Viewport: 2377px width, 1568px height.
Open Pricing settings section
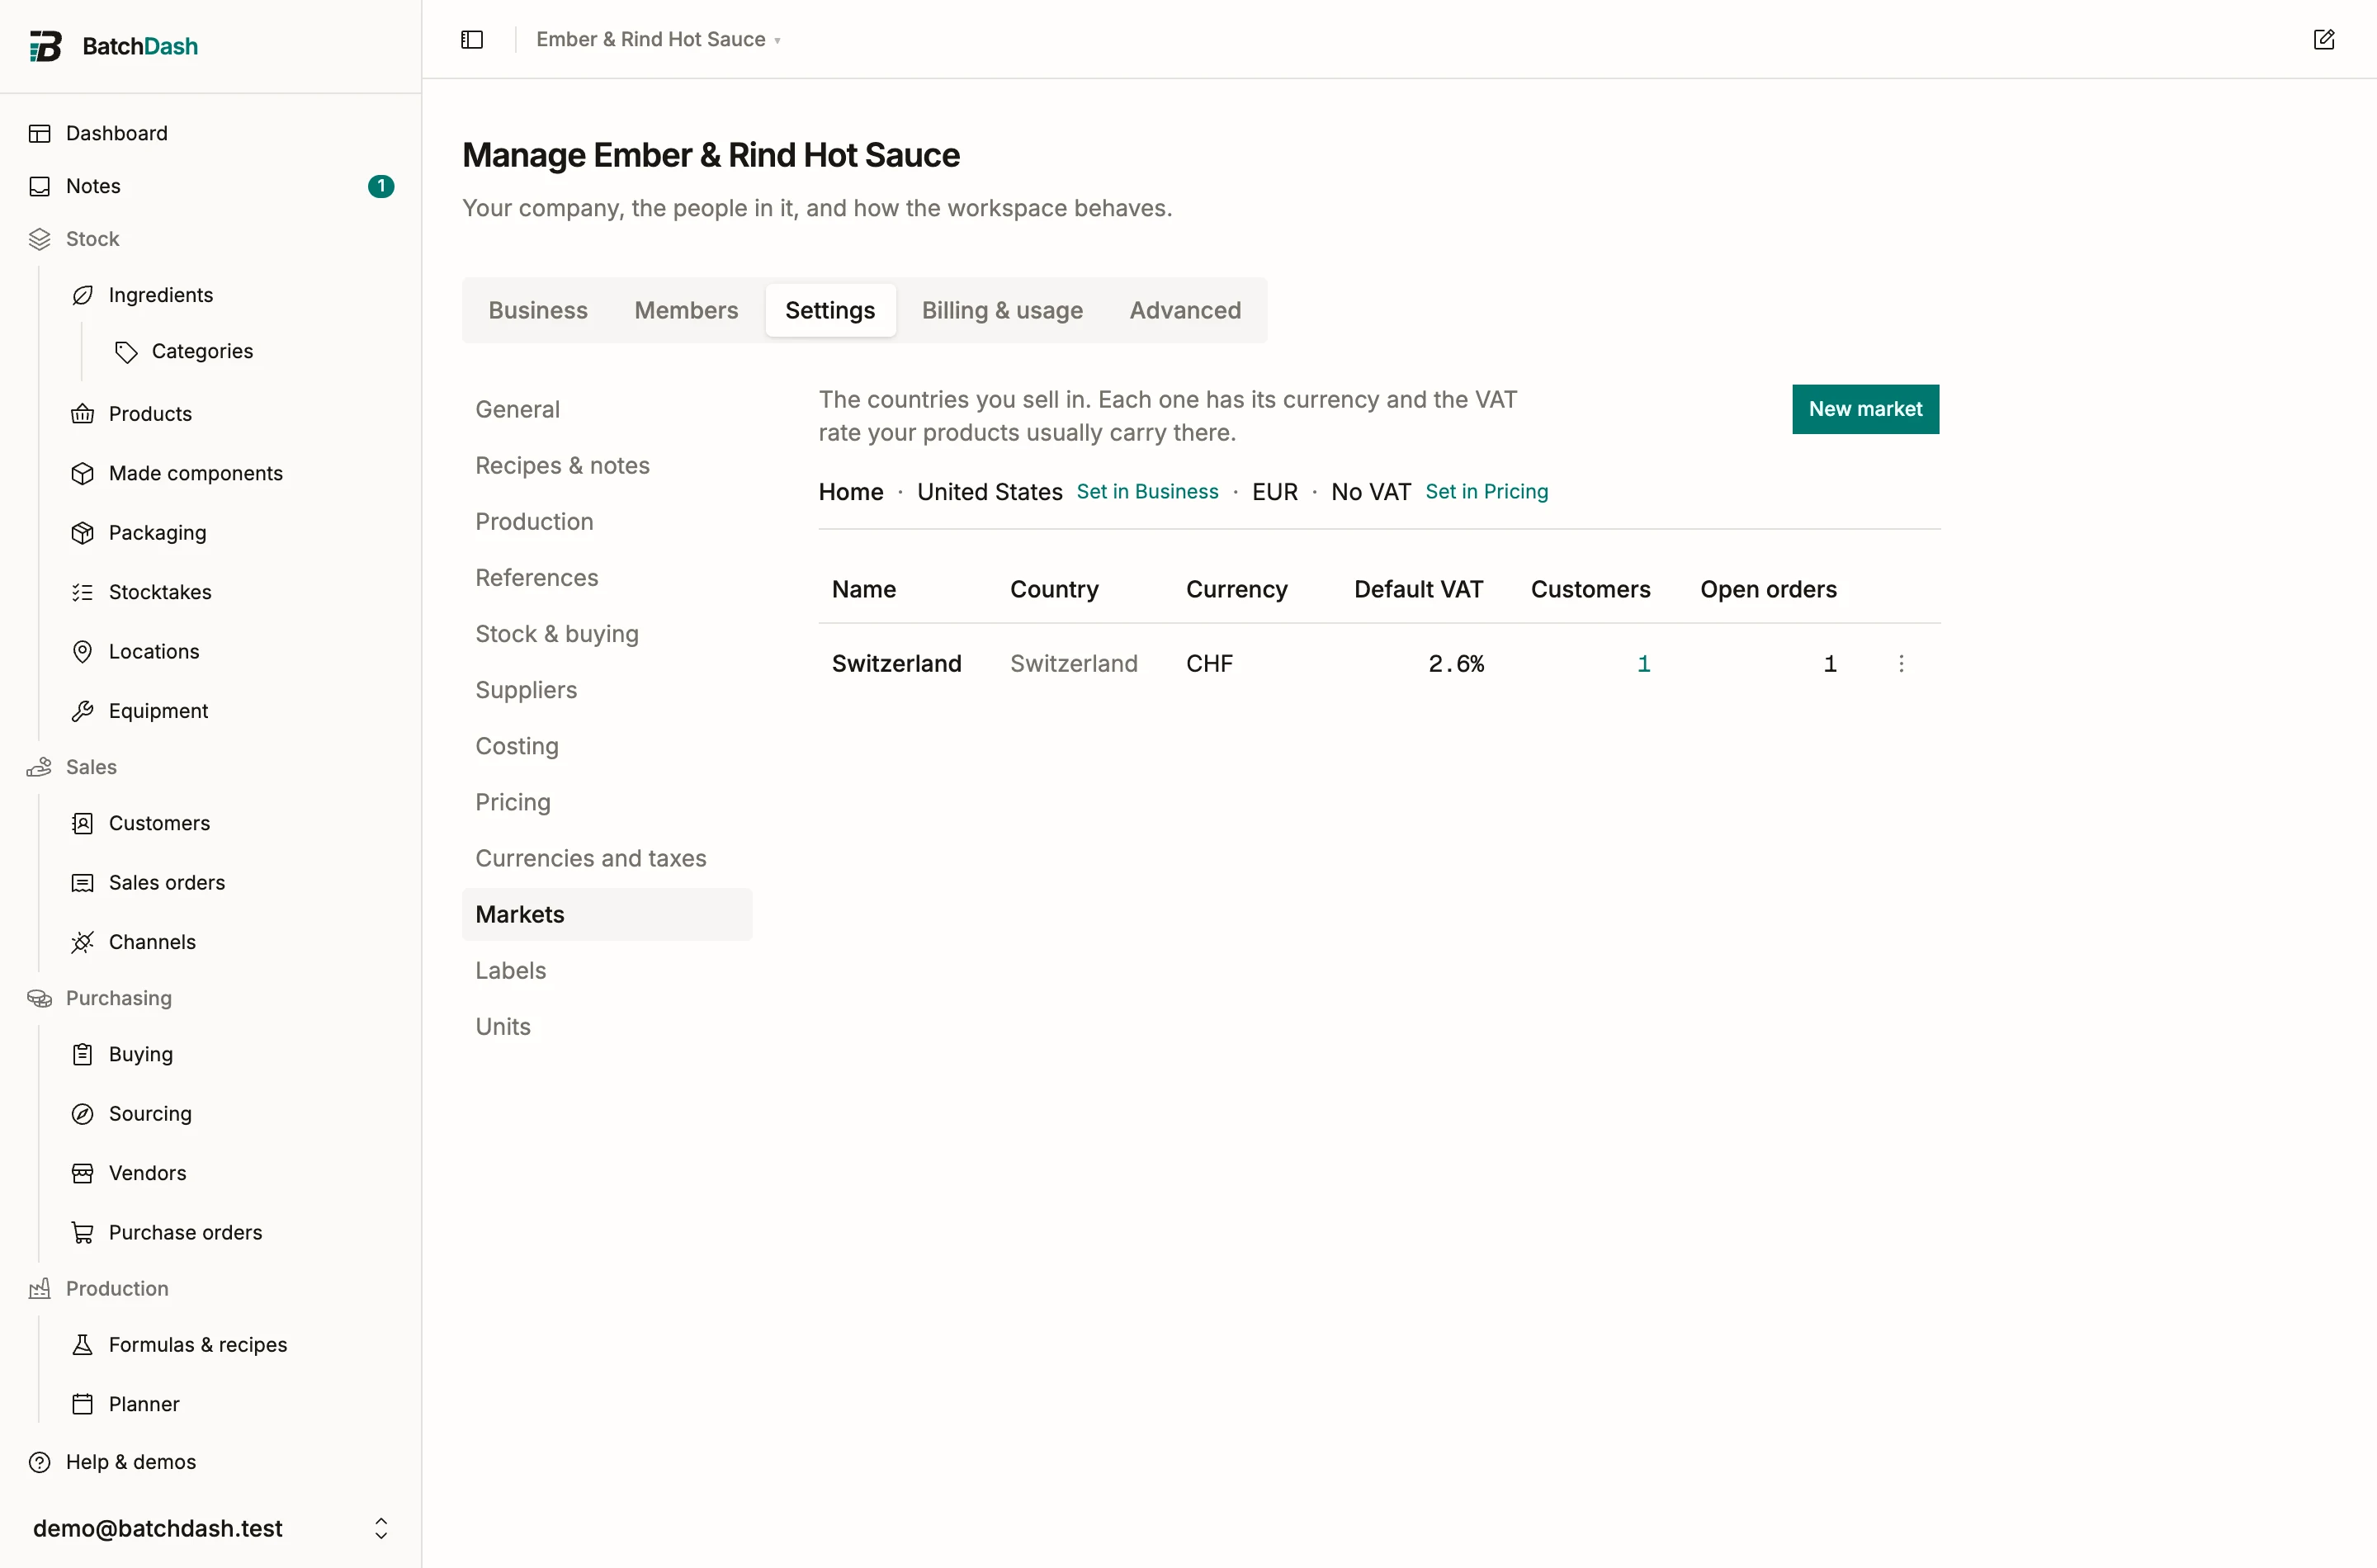[x=607, y=802]
